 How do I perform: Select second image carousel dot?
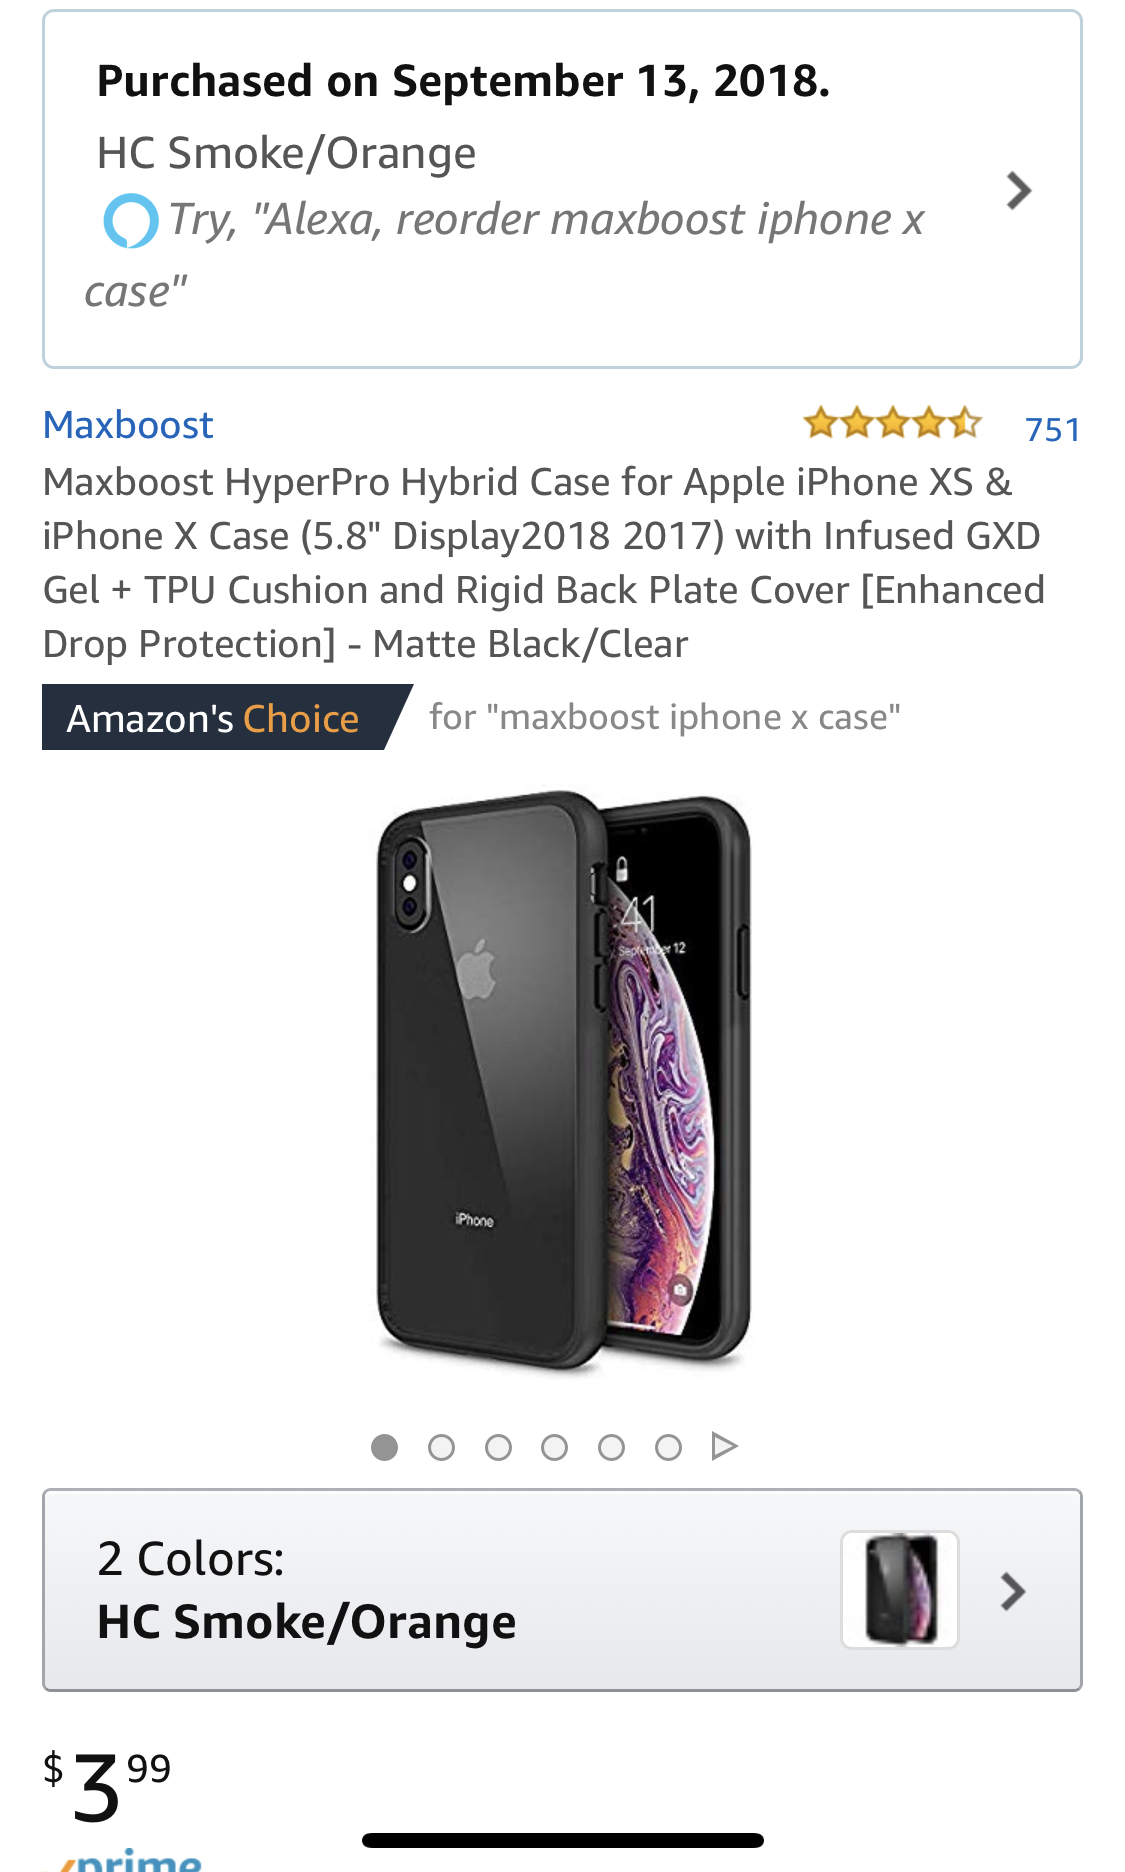point(441,1447)
